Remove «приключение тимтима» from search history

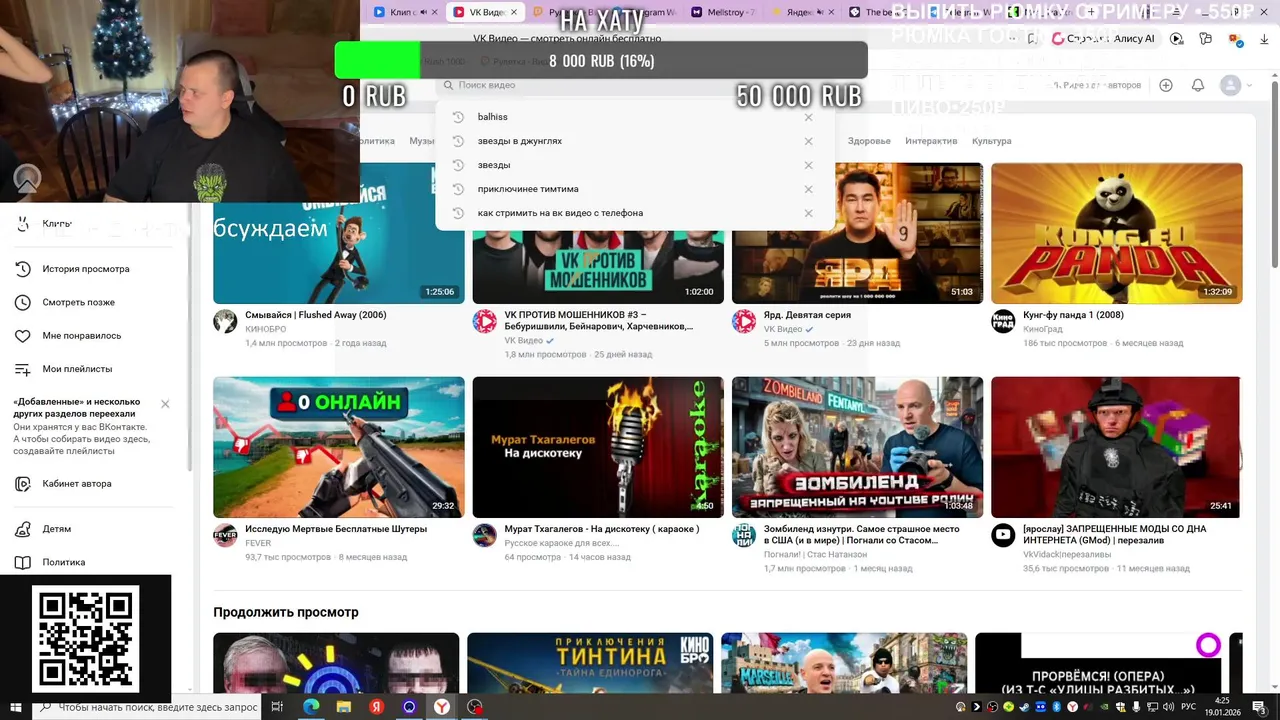click(x=808, y=189)
